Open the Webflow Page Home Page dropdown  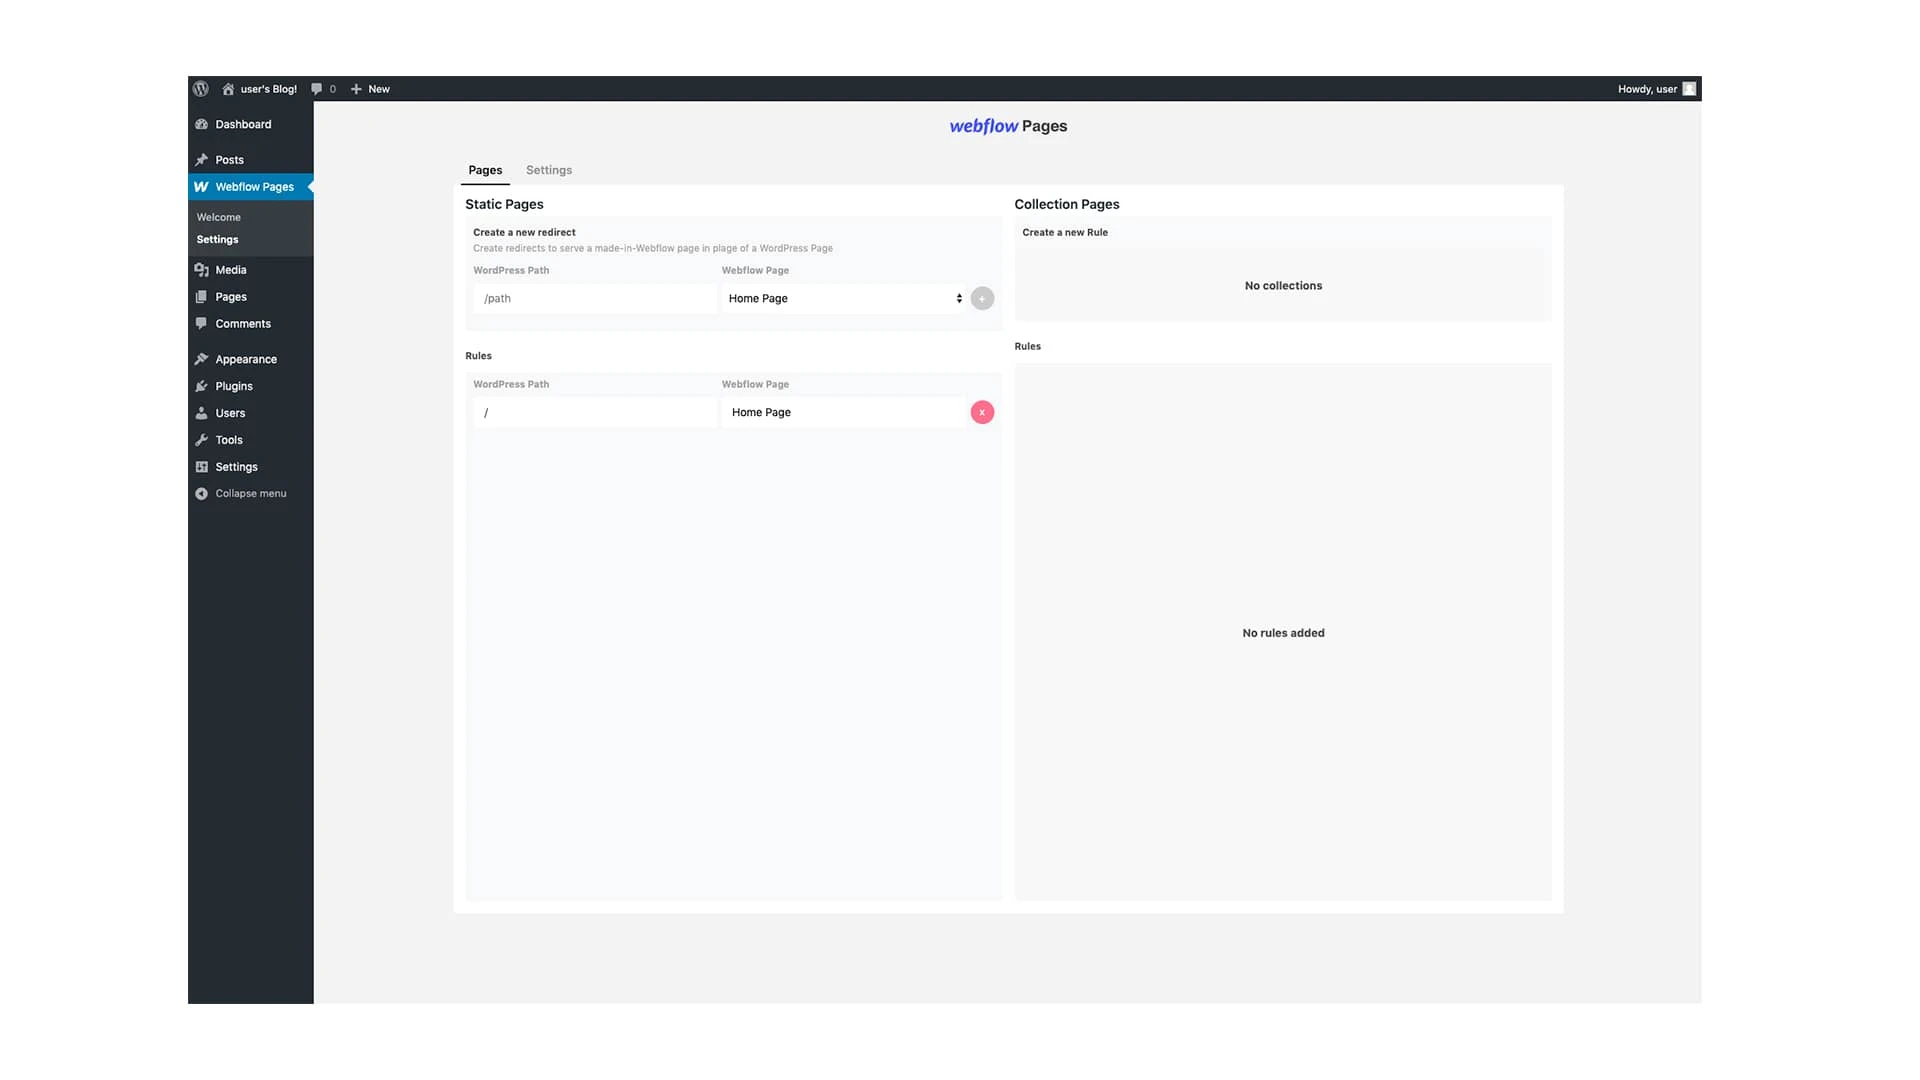tap(843, 298)
